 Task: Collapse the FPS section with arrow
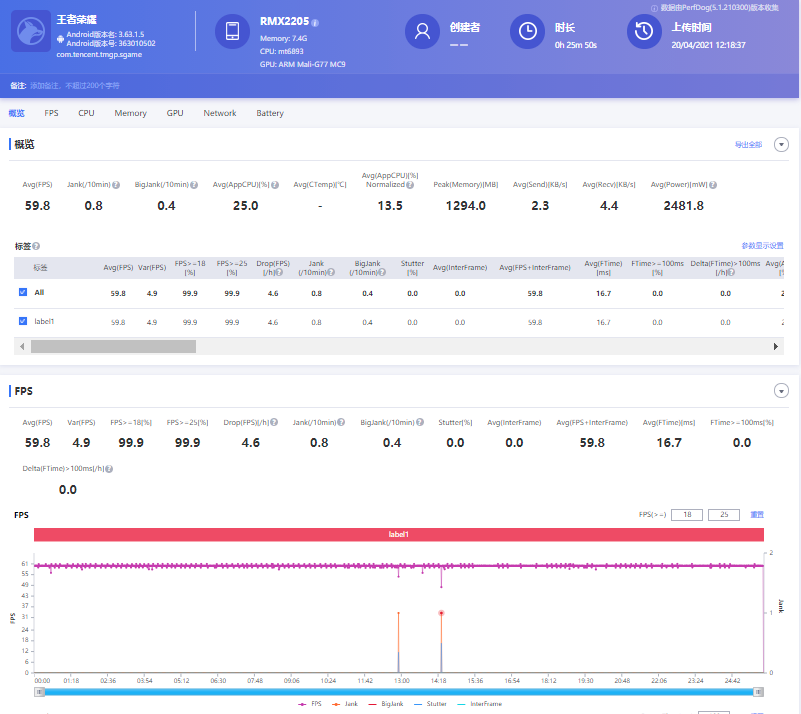(781, 391)
